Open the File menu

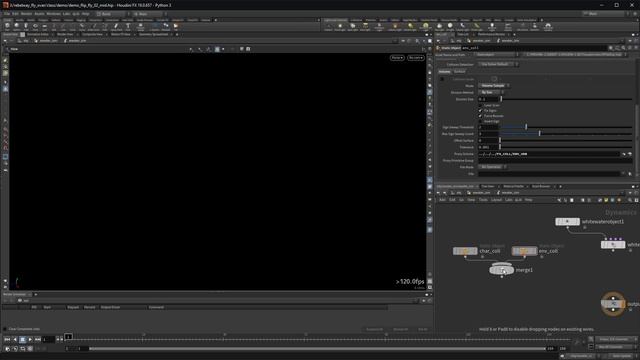pyautogui.click(x=7, y=14)
